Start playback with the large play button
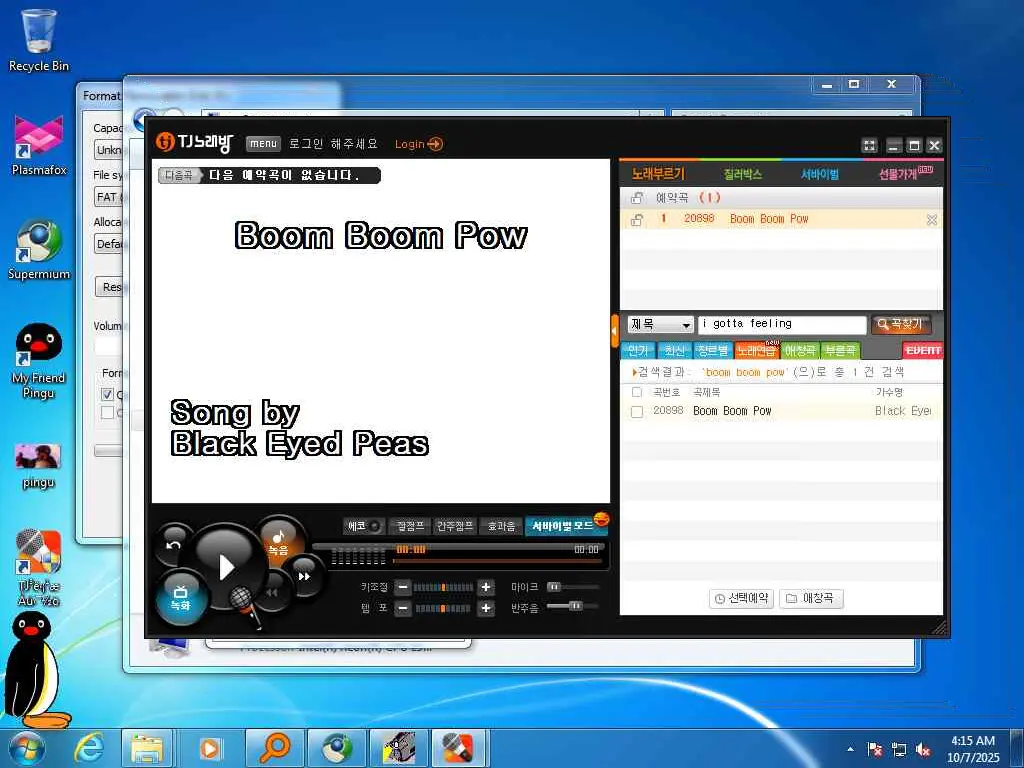The image size is (1024, 768). point(226,566)
